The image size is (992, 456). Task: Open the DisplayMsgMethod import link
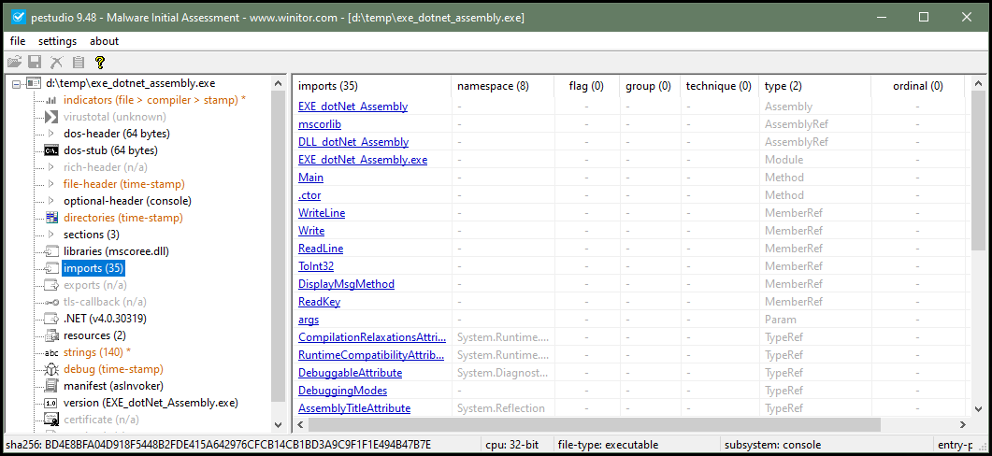[x=346, y=284]
